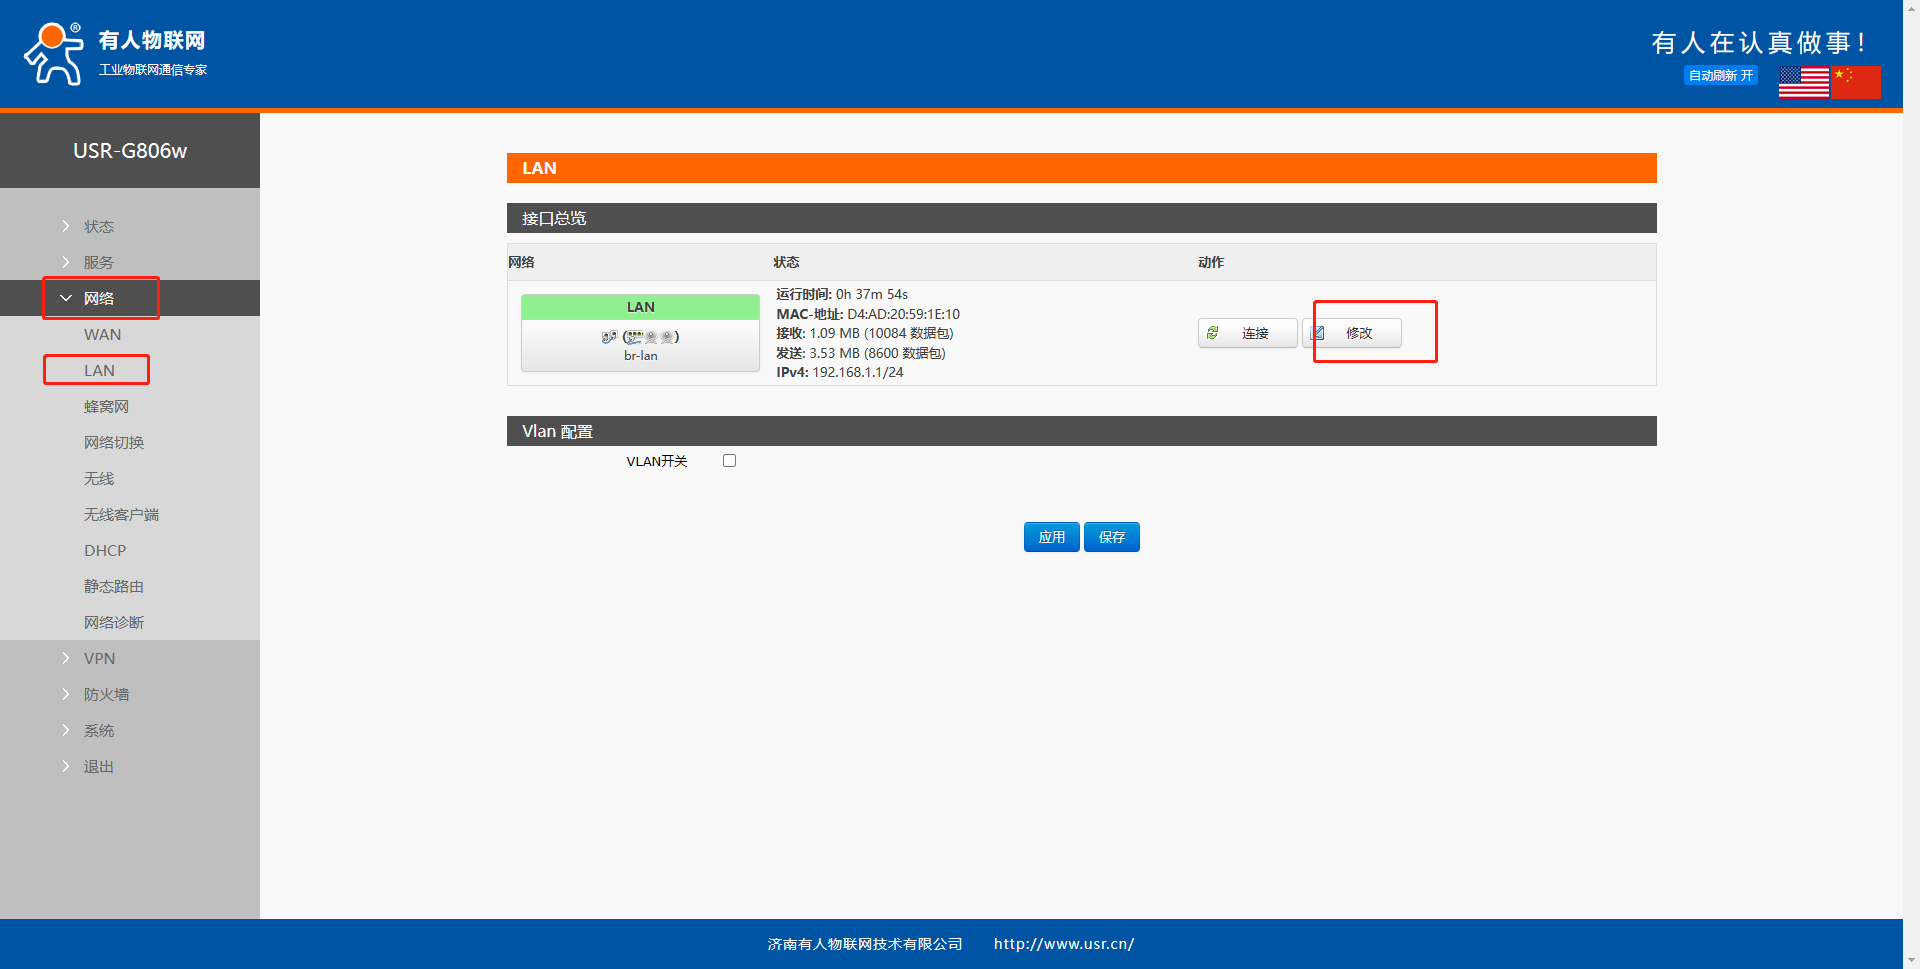Switch language with the China flag icon
1920x969 pixels.
coord(1856,82)
